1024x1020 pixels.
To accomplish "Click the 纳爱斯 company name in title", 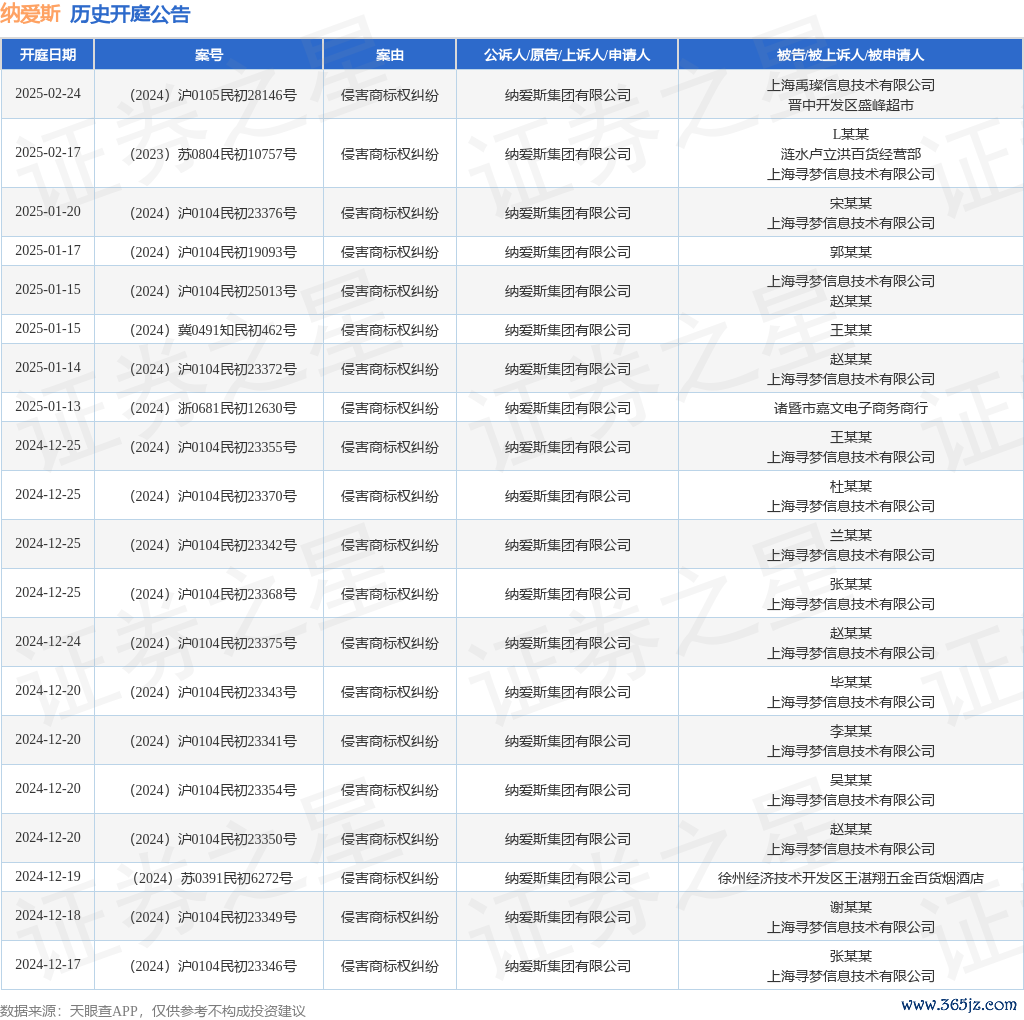I will pyautogui.click(x=30, y=14).
